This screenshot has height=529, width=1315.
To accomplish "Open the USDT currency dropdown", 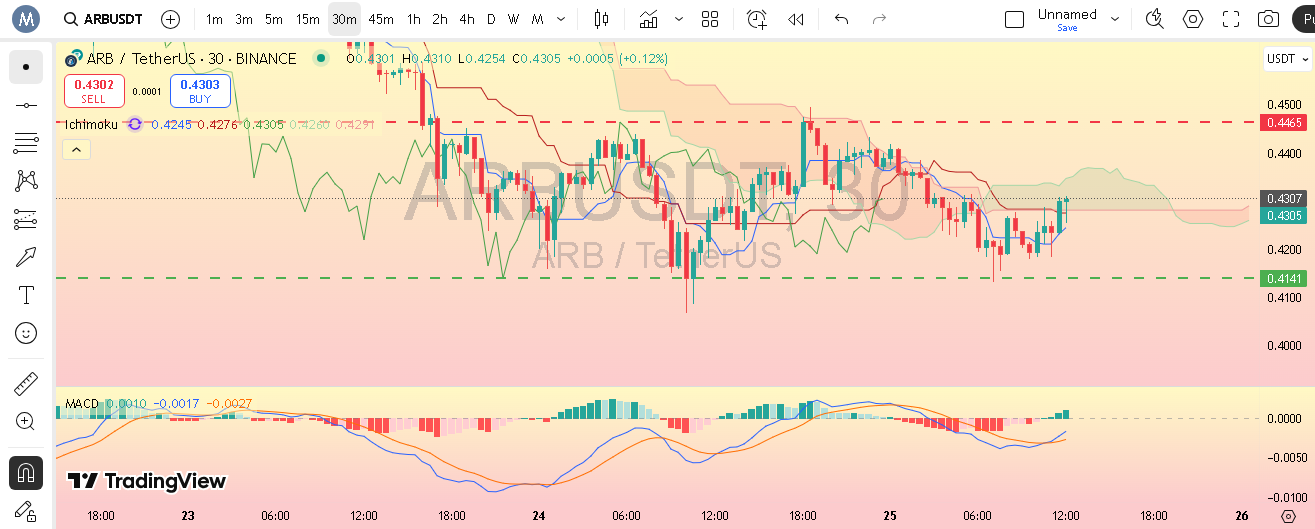I will click(1287, 59).
